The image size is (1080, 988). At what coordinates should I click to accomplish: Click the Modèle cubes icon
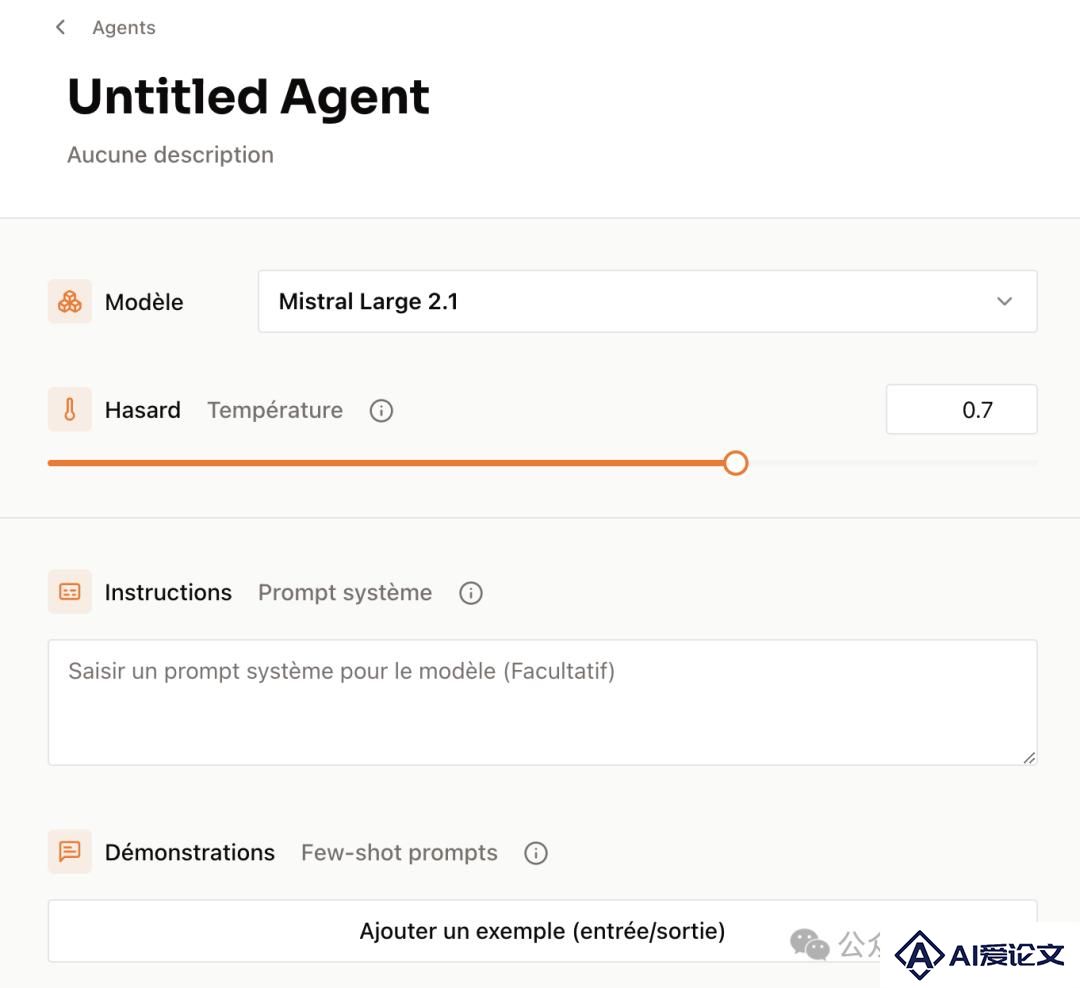(x=70, y=301)
